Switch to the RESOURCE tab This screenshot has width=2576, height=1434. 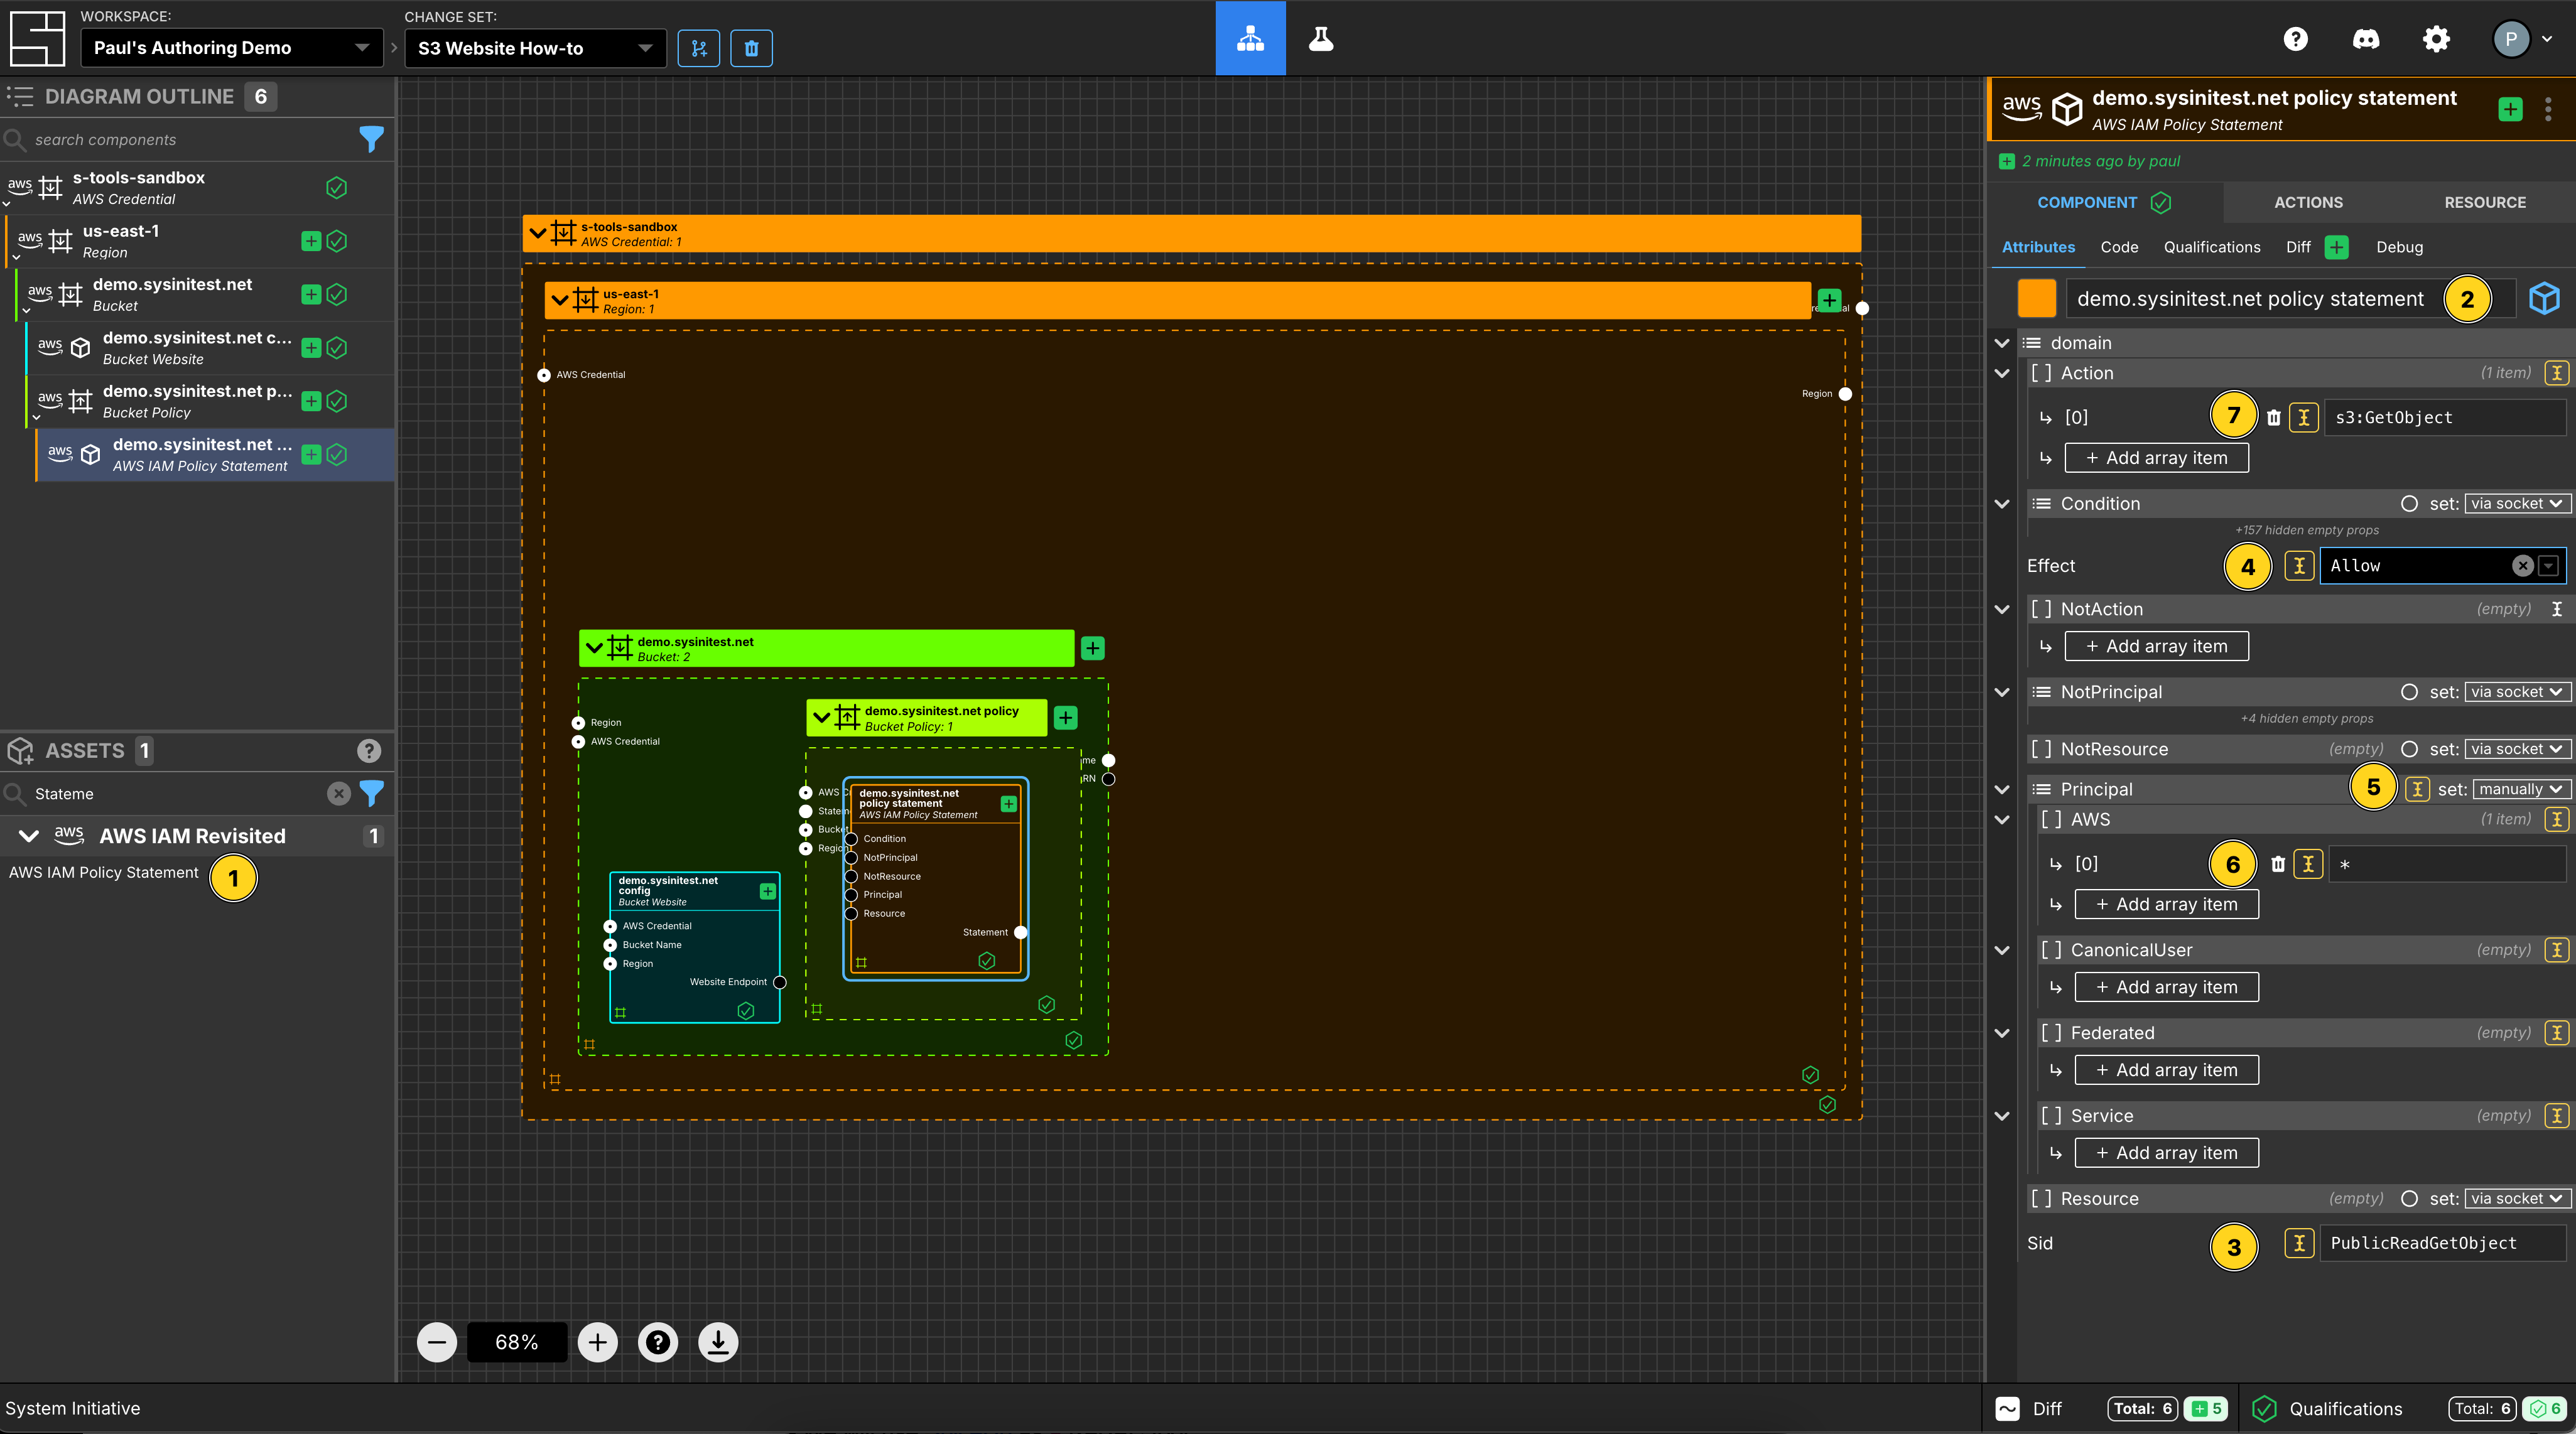(2485, 202)
